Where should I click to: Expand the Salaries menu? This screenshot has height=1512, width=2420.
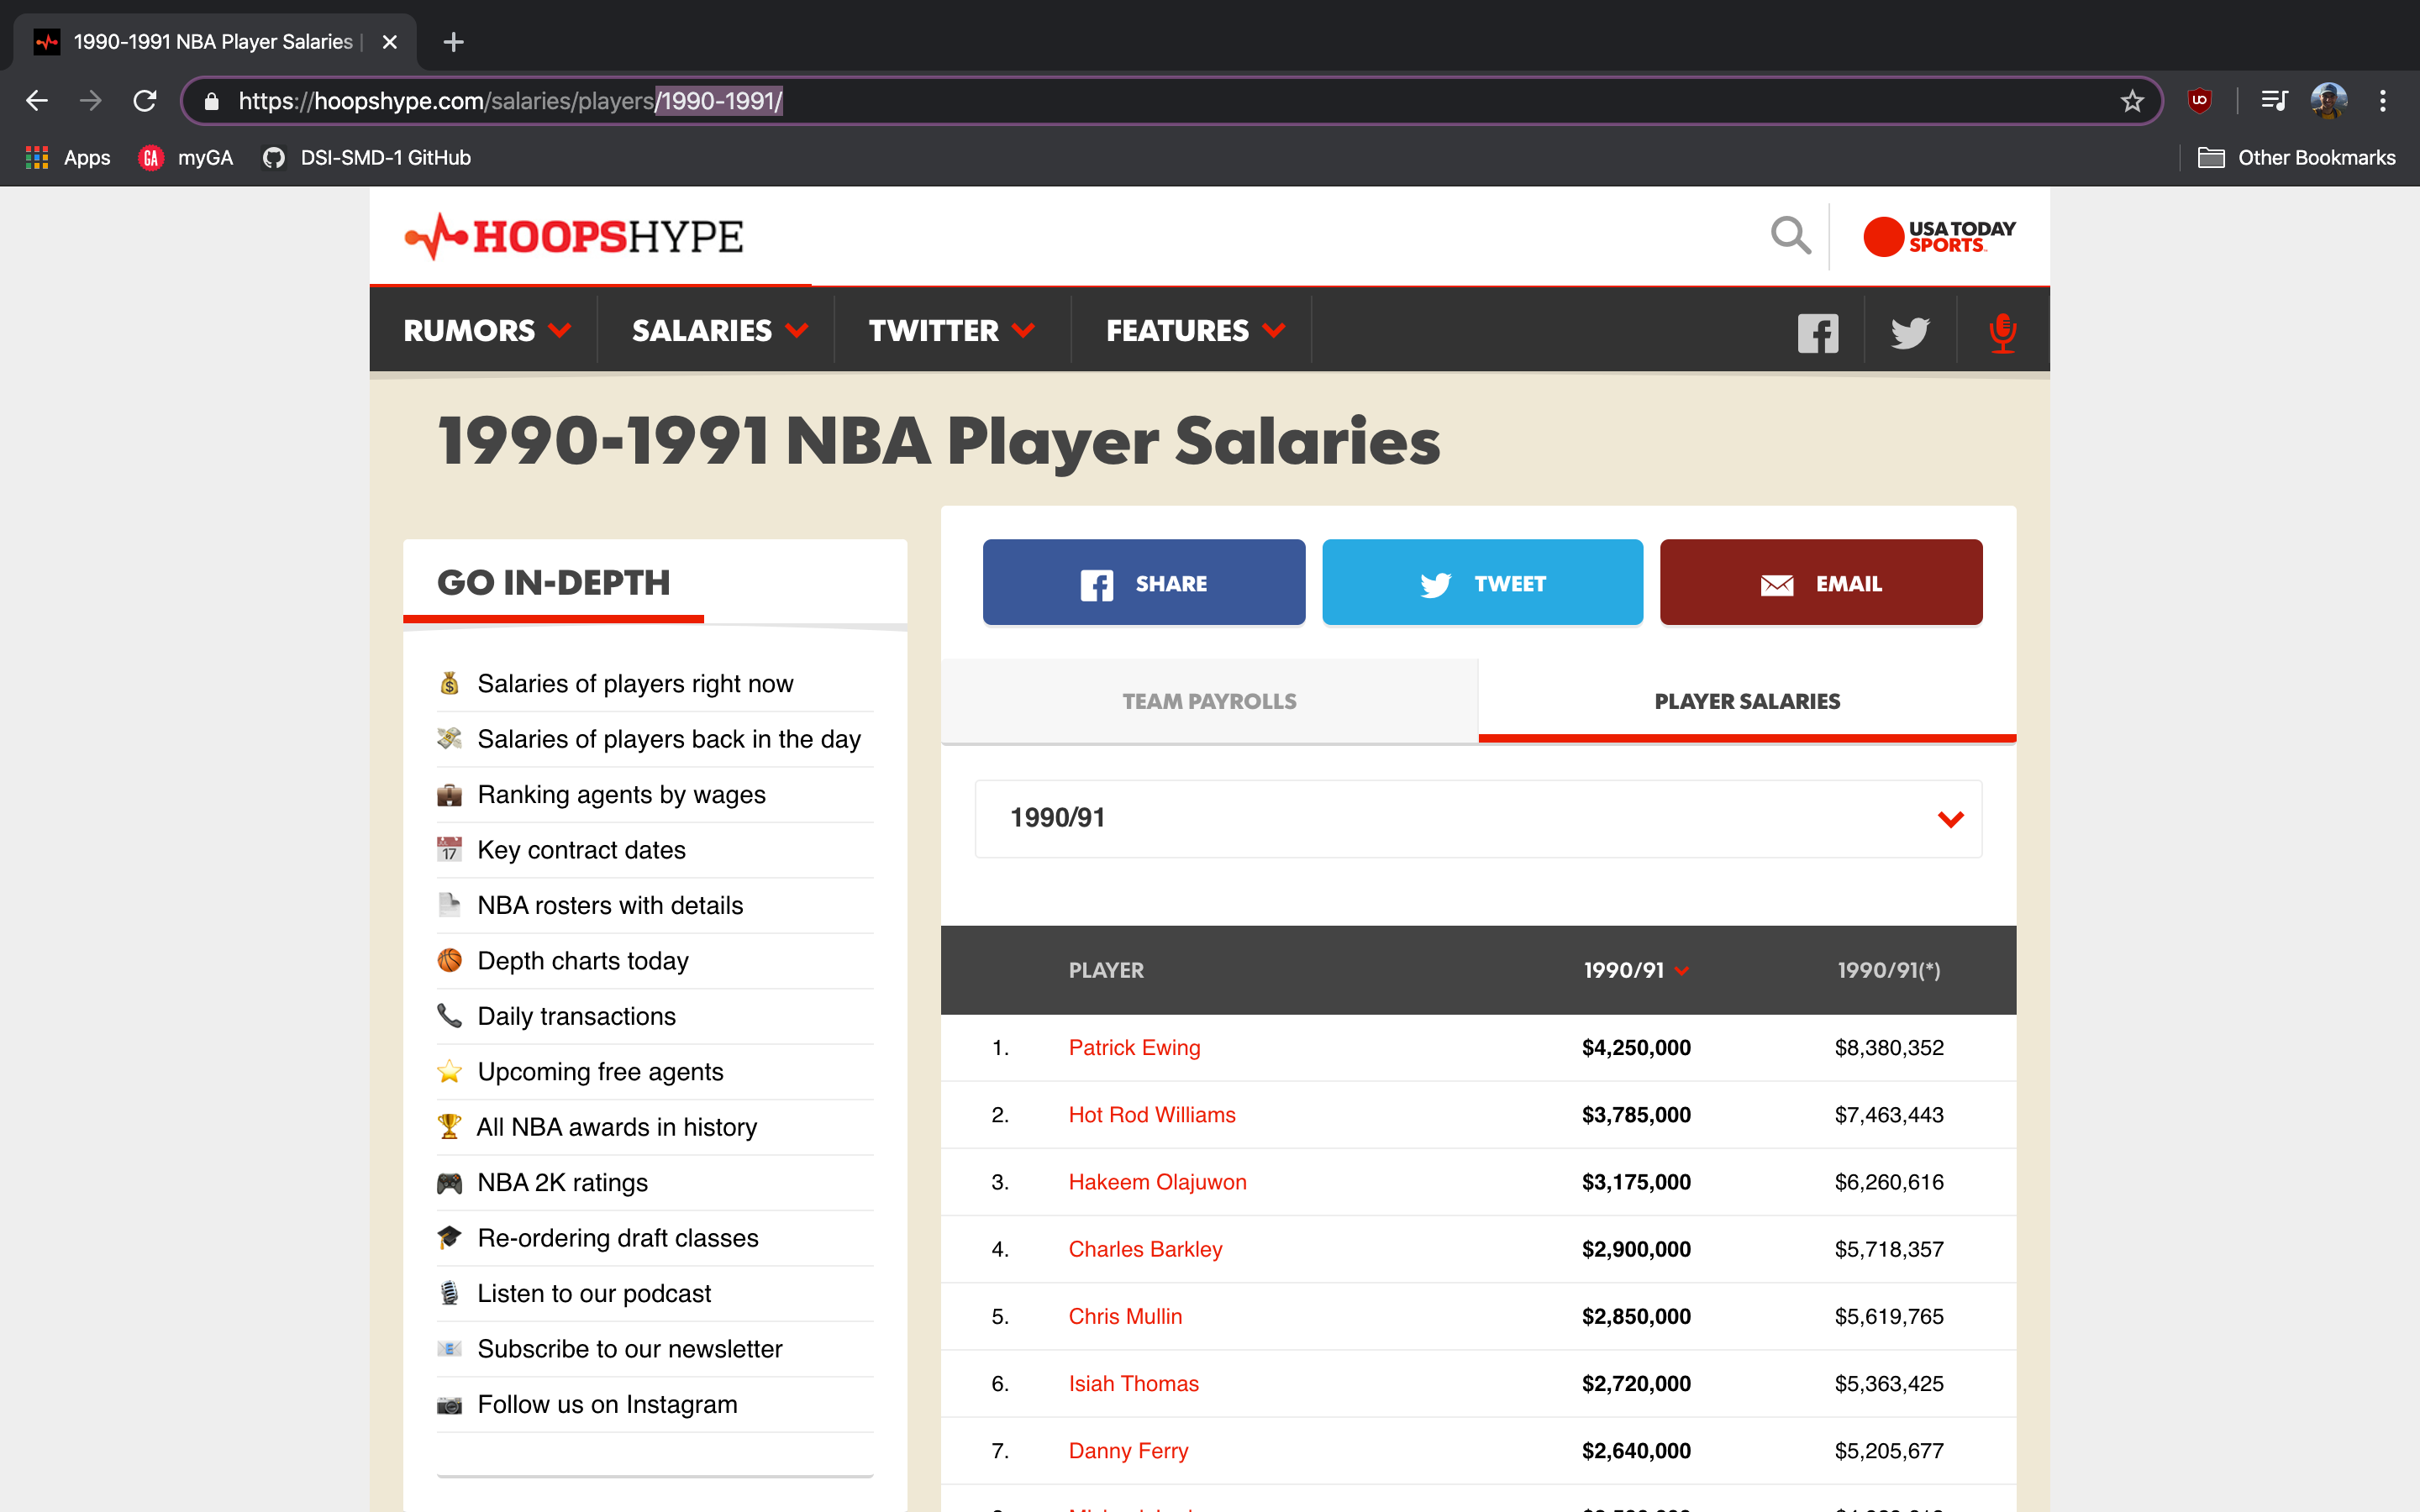click(x=720, y=331)
